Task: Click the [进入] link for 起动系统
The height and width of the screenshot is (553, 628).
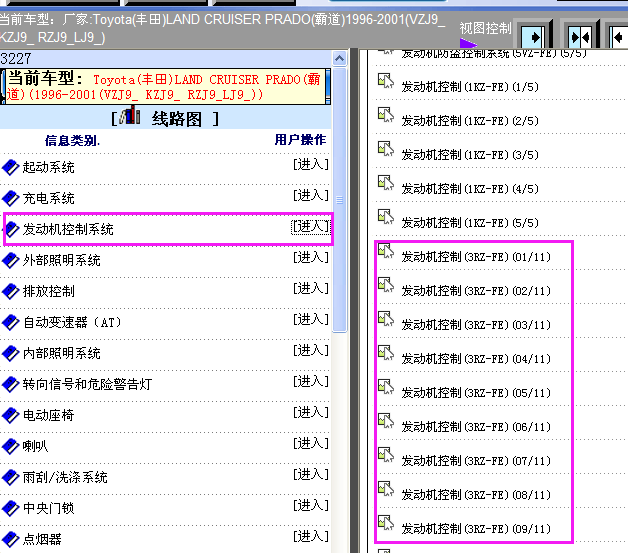Action: coord(311,165)
